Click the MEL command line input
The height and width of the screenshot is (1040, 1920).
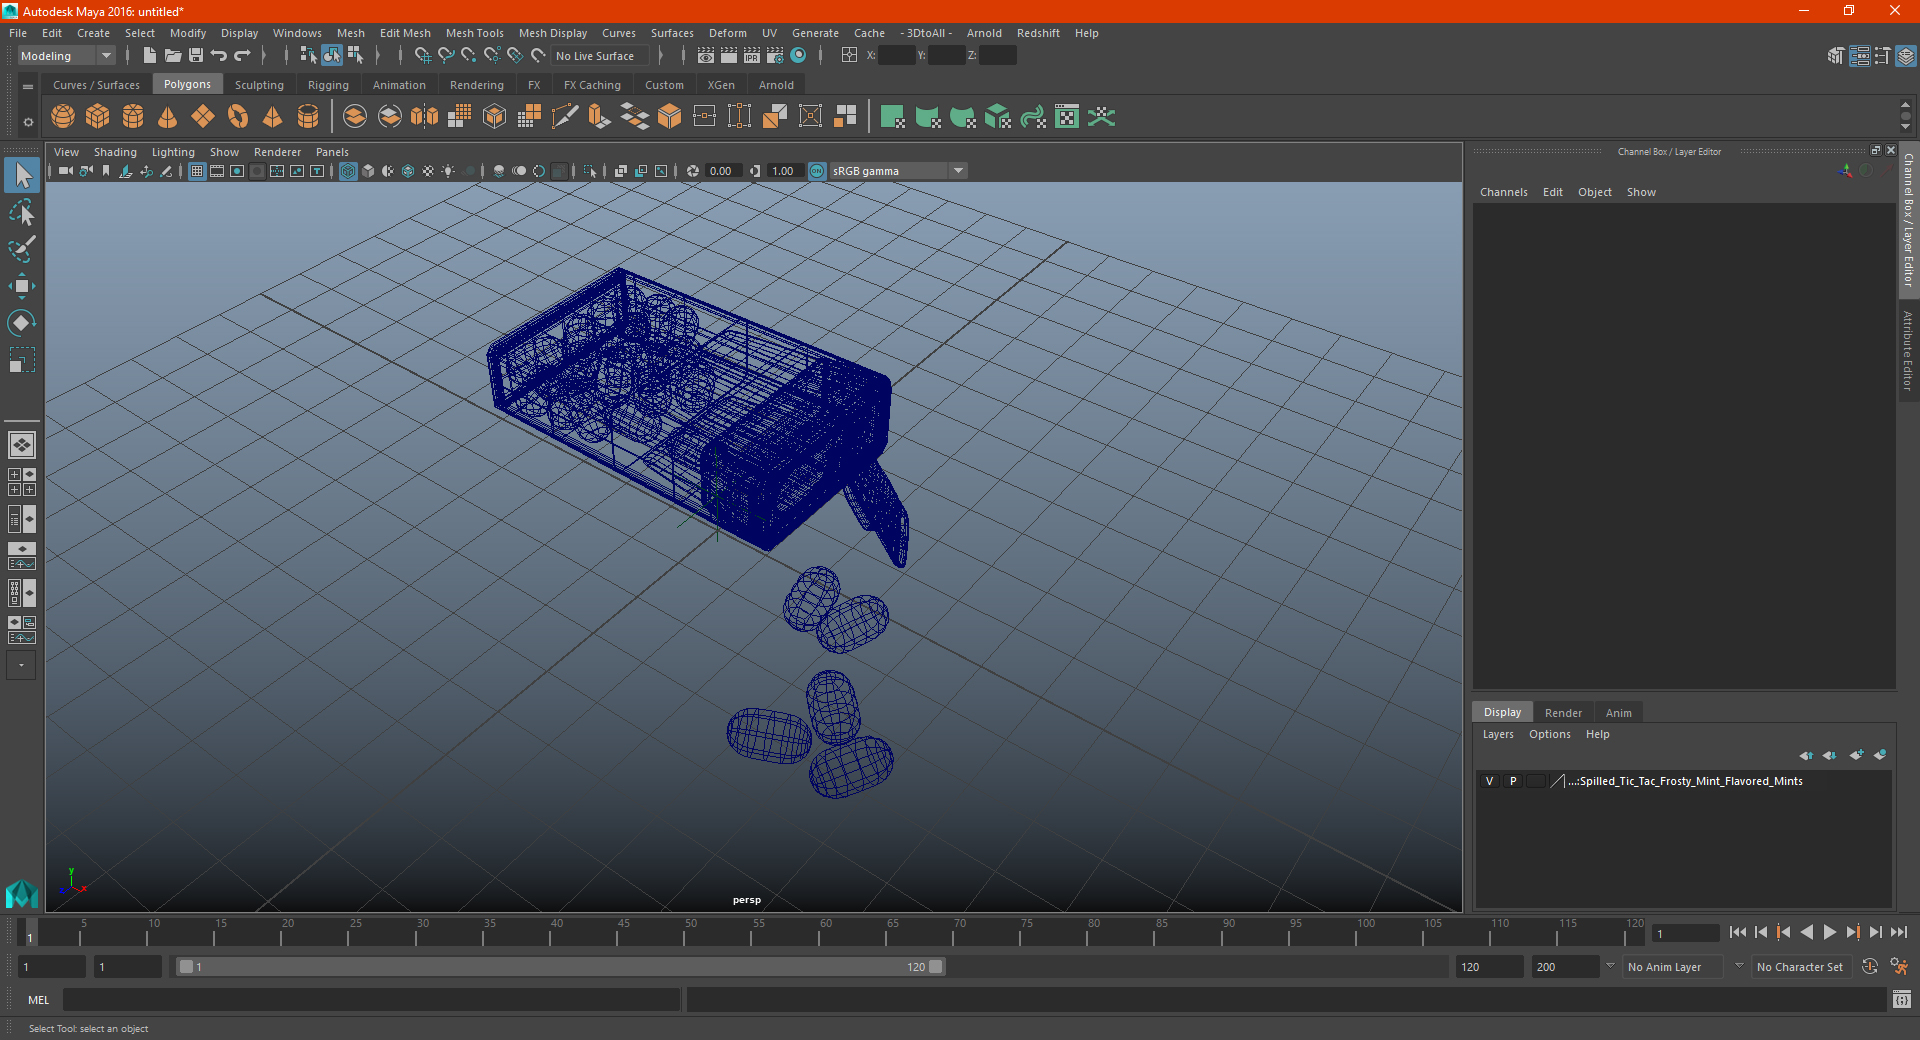[371, 999]
